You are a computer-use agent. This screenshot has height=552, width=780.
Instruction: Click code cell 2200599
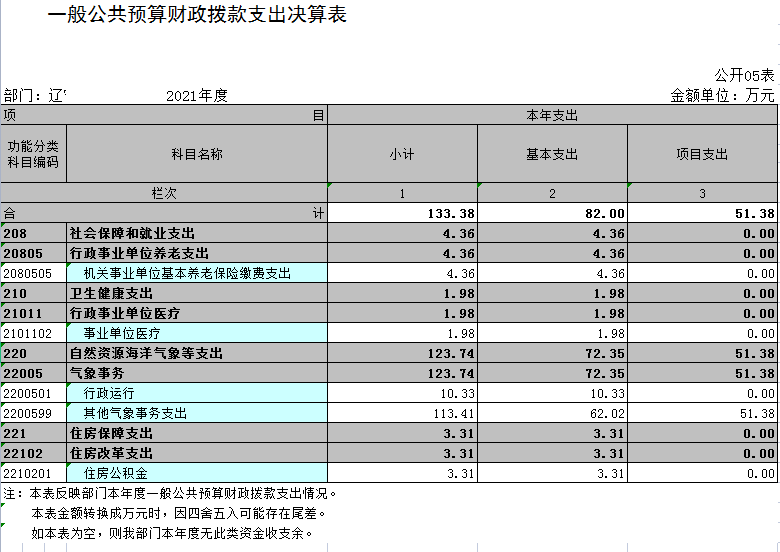pos(33,413)
